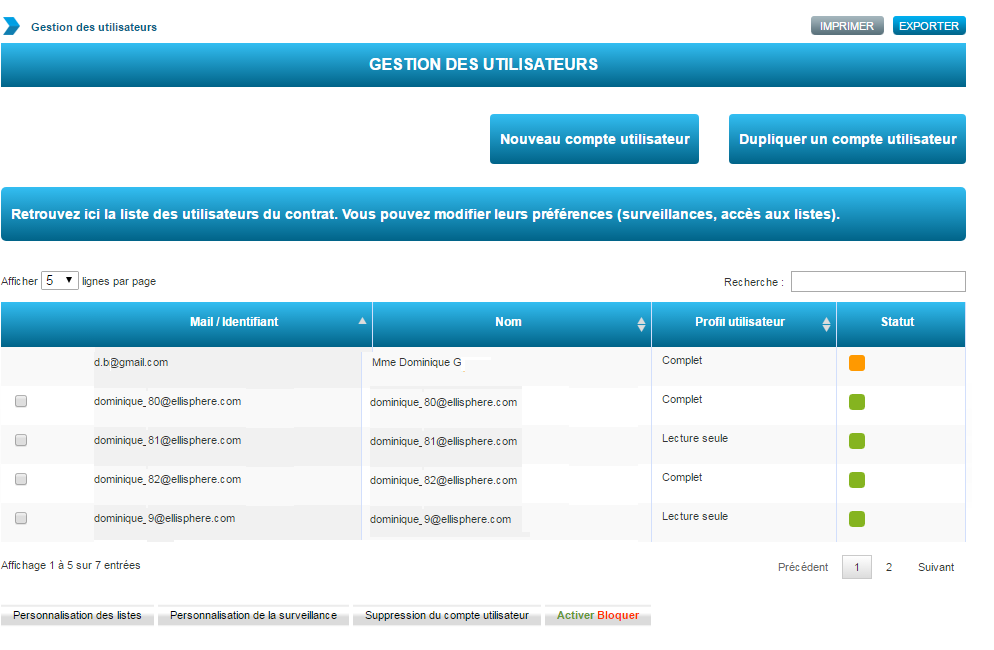Click the EXPORTER button
994x650 pixels.
(x=929, y=26)
